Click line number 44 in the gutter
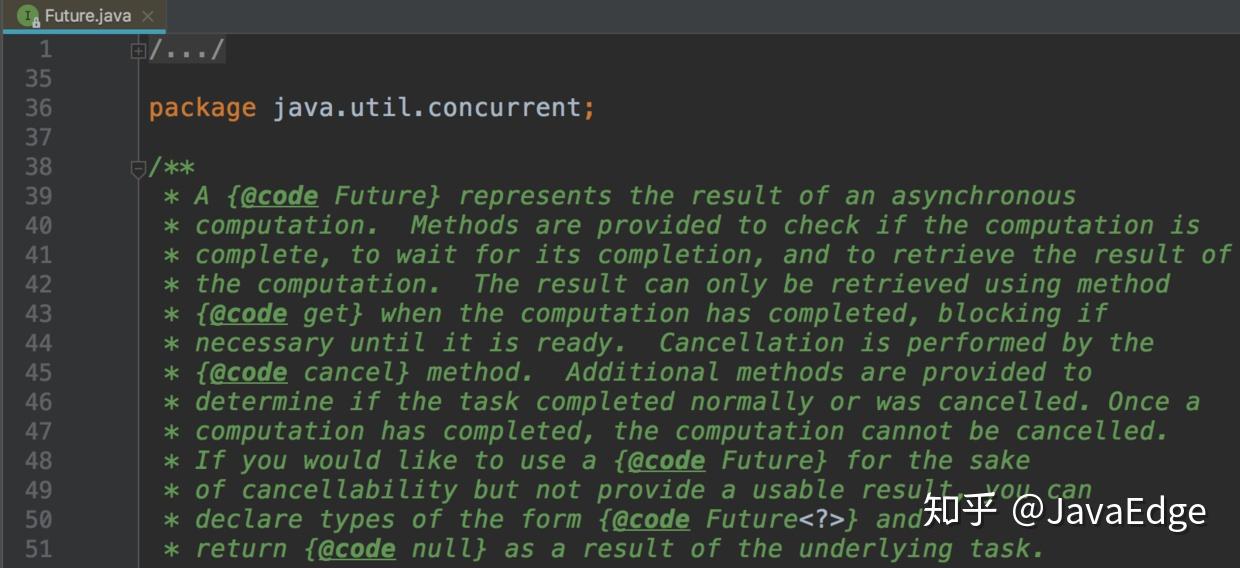The width and height of the screenshot is (1240, 568). point(38,344)
